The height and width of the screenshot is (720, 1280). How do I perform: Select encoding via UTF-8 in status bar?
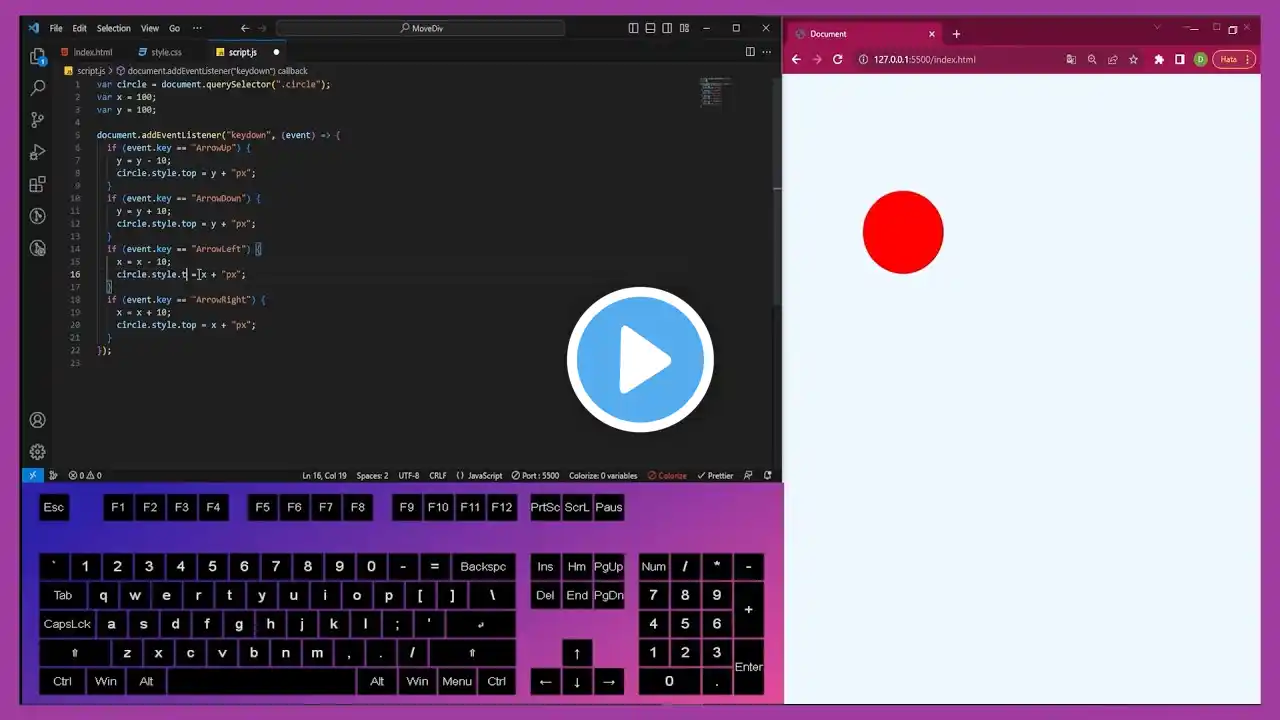tap(409, 476)
